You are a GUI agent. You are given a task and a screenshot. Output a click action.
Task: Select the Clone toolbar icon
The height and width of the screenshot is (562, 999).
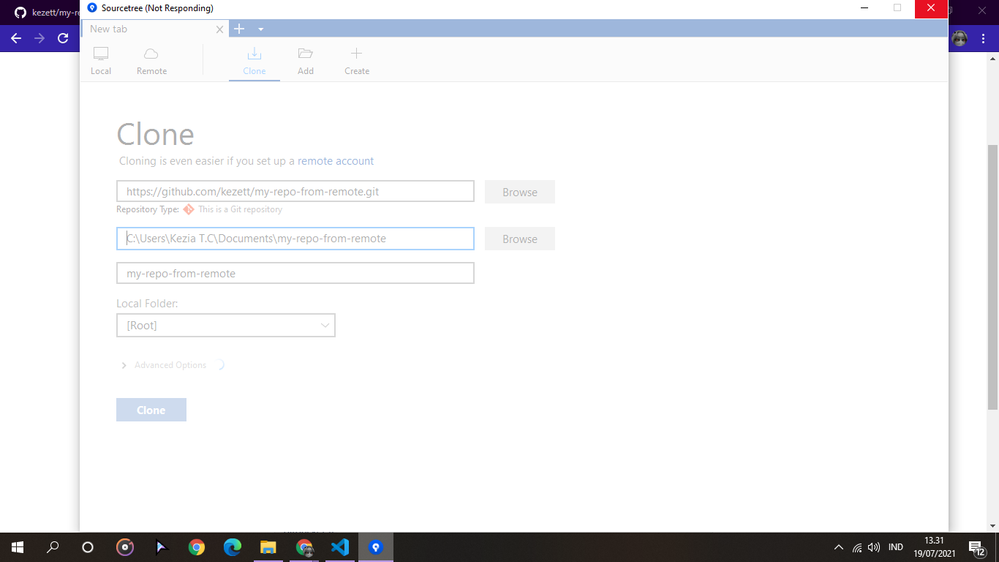pos(254,61)
